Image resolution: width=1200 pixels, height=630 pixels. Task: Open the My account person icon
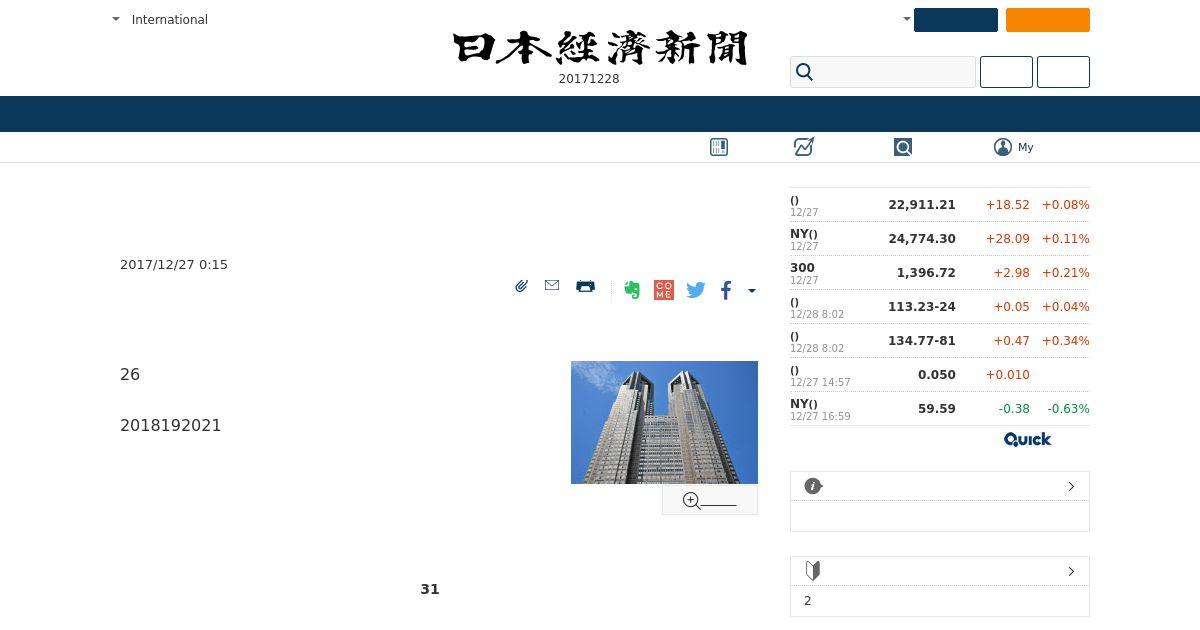click(1003, 147)
